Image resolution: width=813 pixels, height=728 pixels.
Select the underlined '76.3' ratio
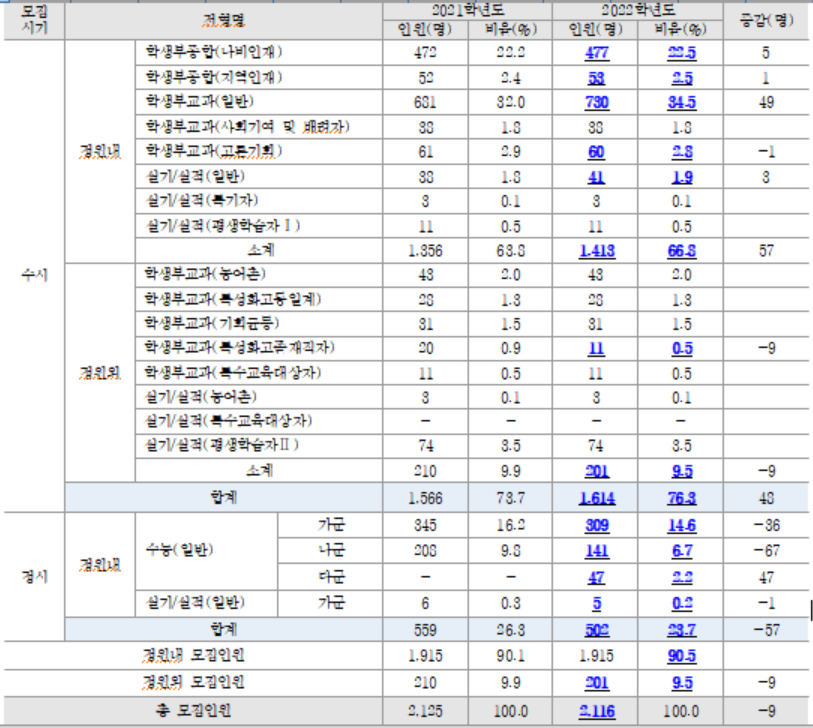682,498
